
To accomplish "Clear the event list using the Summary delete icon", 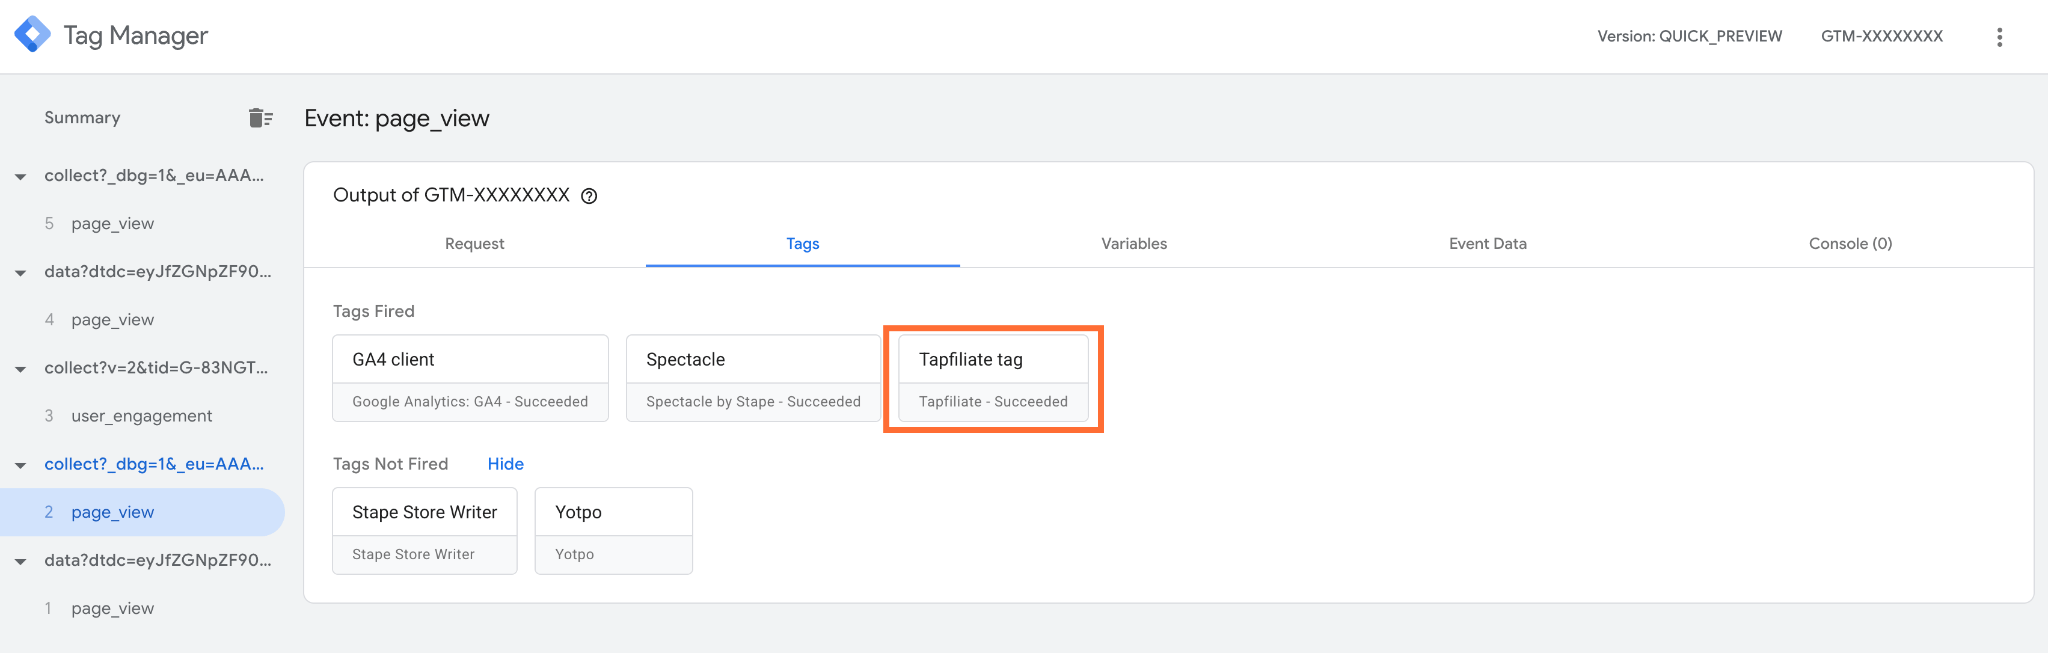I will pyautogui.click(x=260, y=118).
